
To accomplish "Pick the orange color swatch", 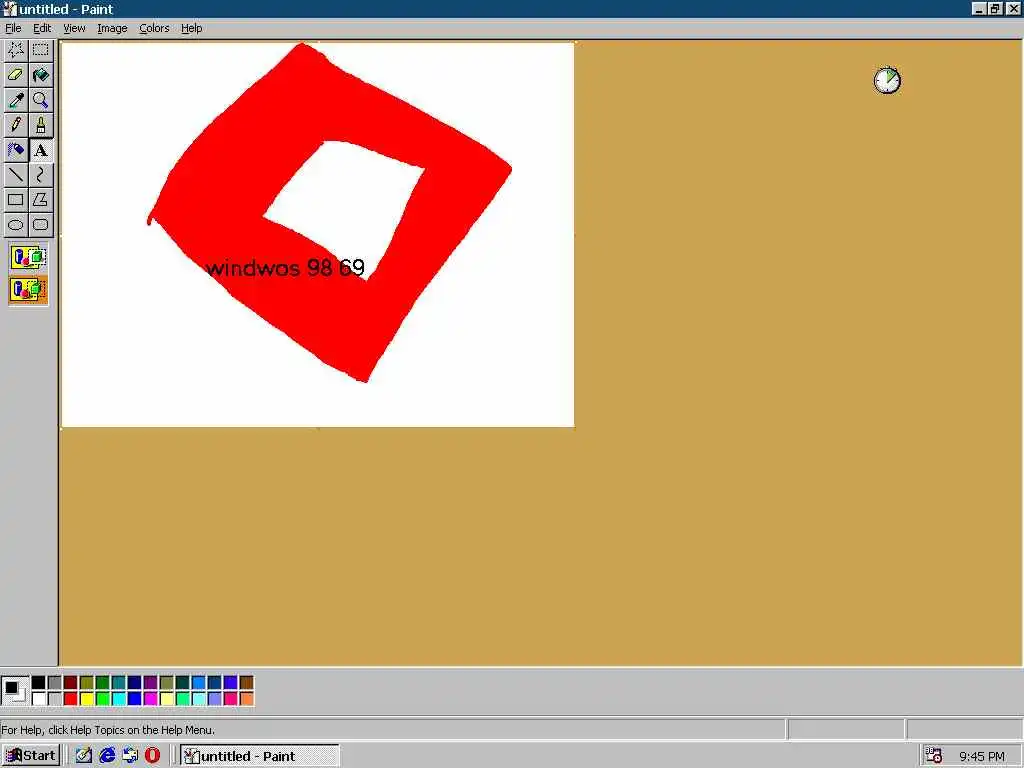I will 246,699.
